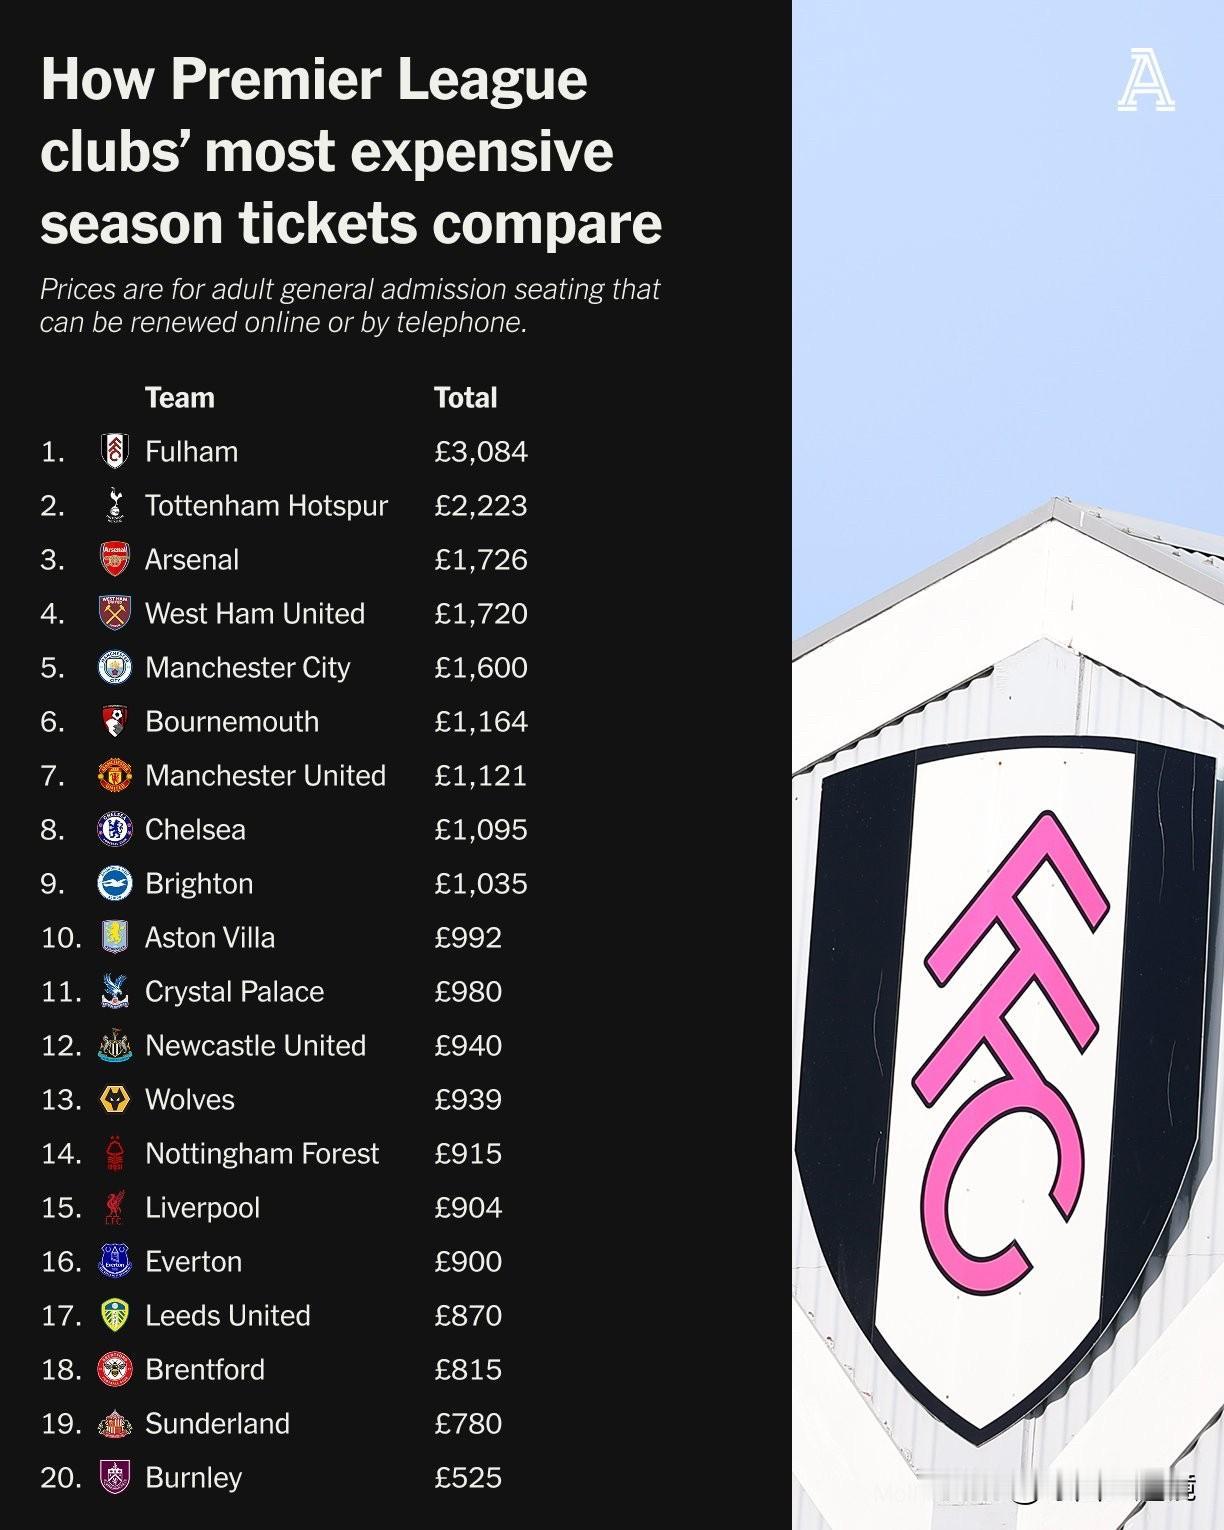Viewport: 1224px width, 1530px height.
Task: Select the Newcastle United team name
Action: click(x=255, y=1045)
